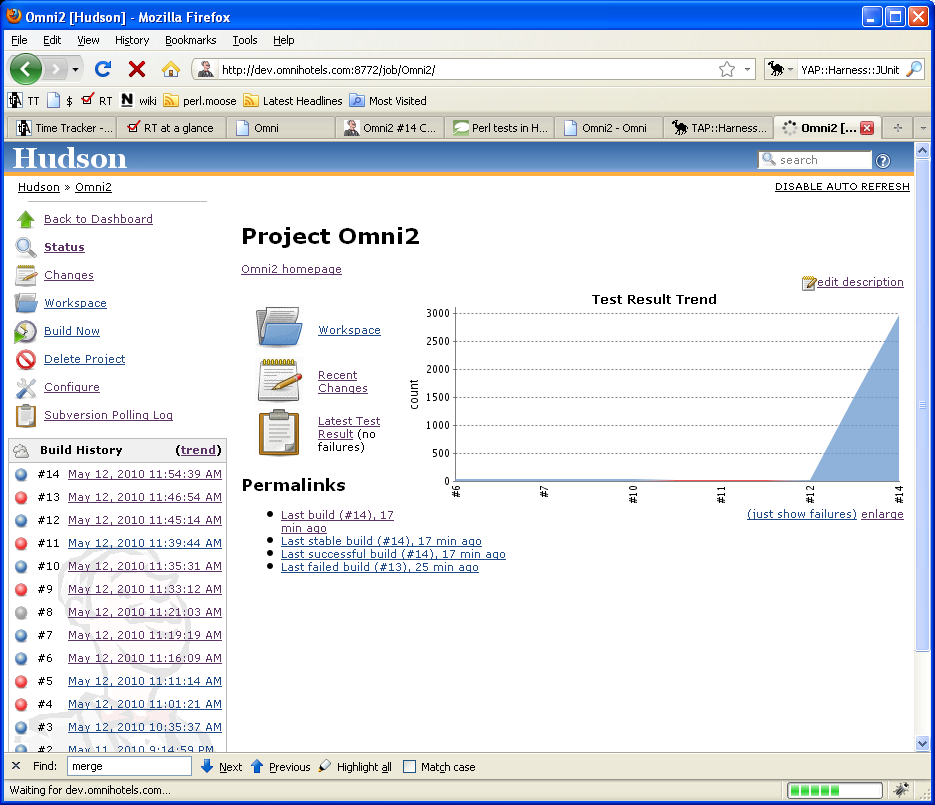
Task: Switch to the Perl tests in H... tab
Action: pyautogui.click(x=500, y=128)
